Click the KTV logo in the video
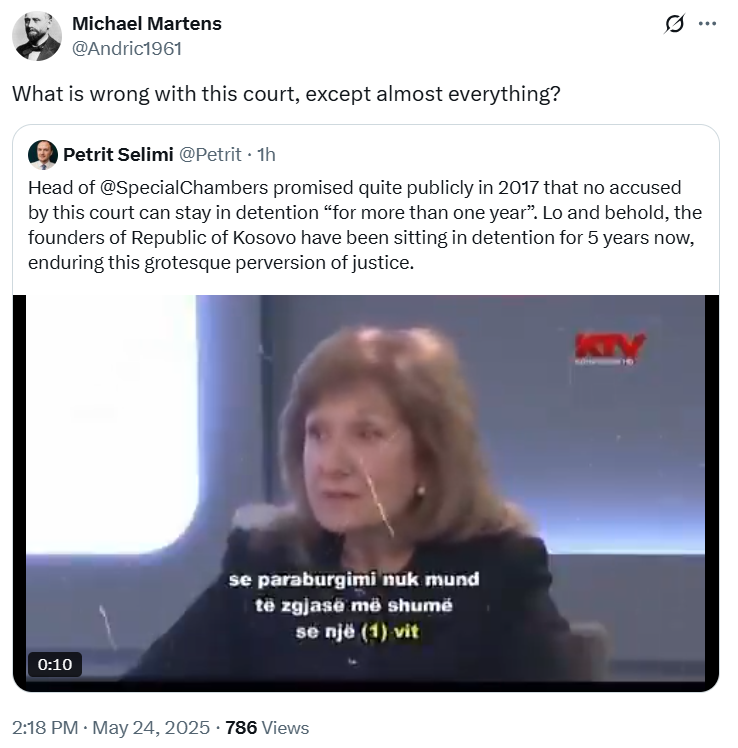The width and height of the screenshot is (738, 748). (x=608, y=347)
